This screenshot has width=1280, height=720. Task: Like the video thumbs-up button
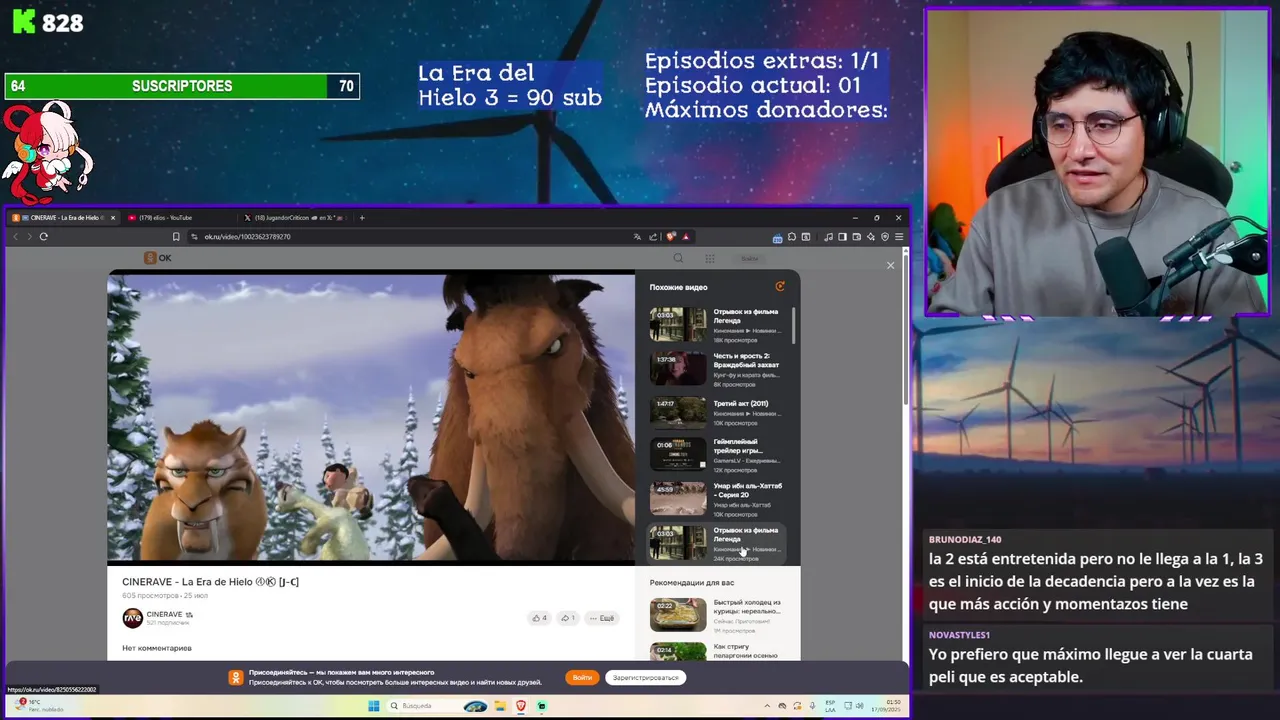pyautogui.click(x=539, y=618)
